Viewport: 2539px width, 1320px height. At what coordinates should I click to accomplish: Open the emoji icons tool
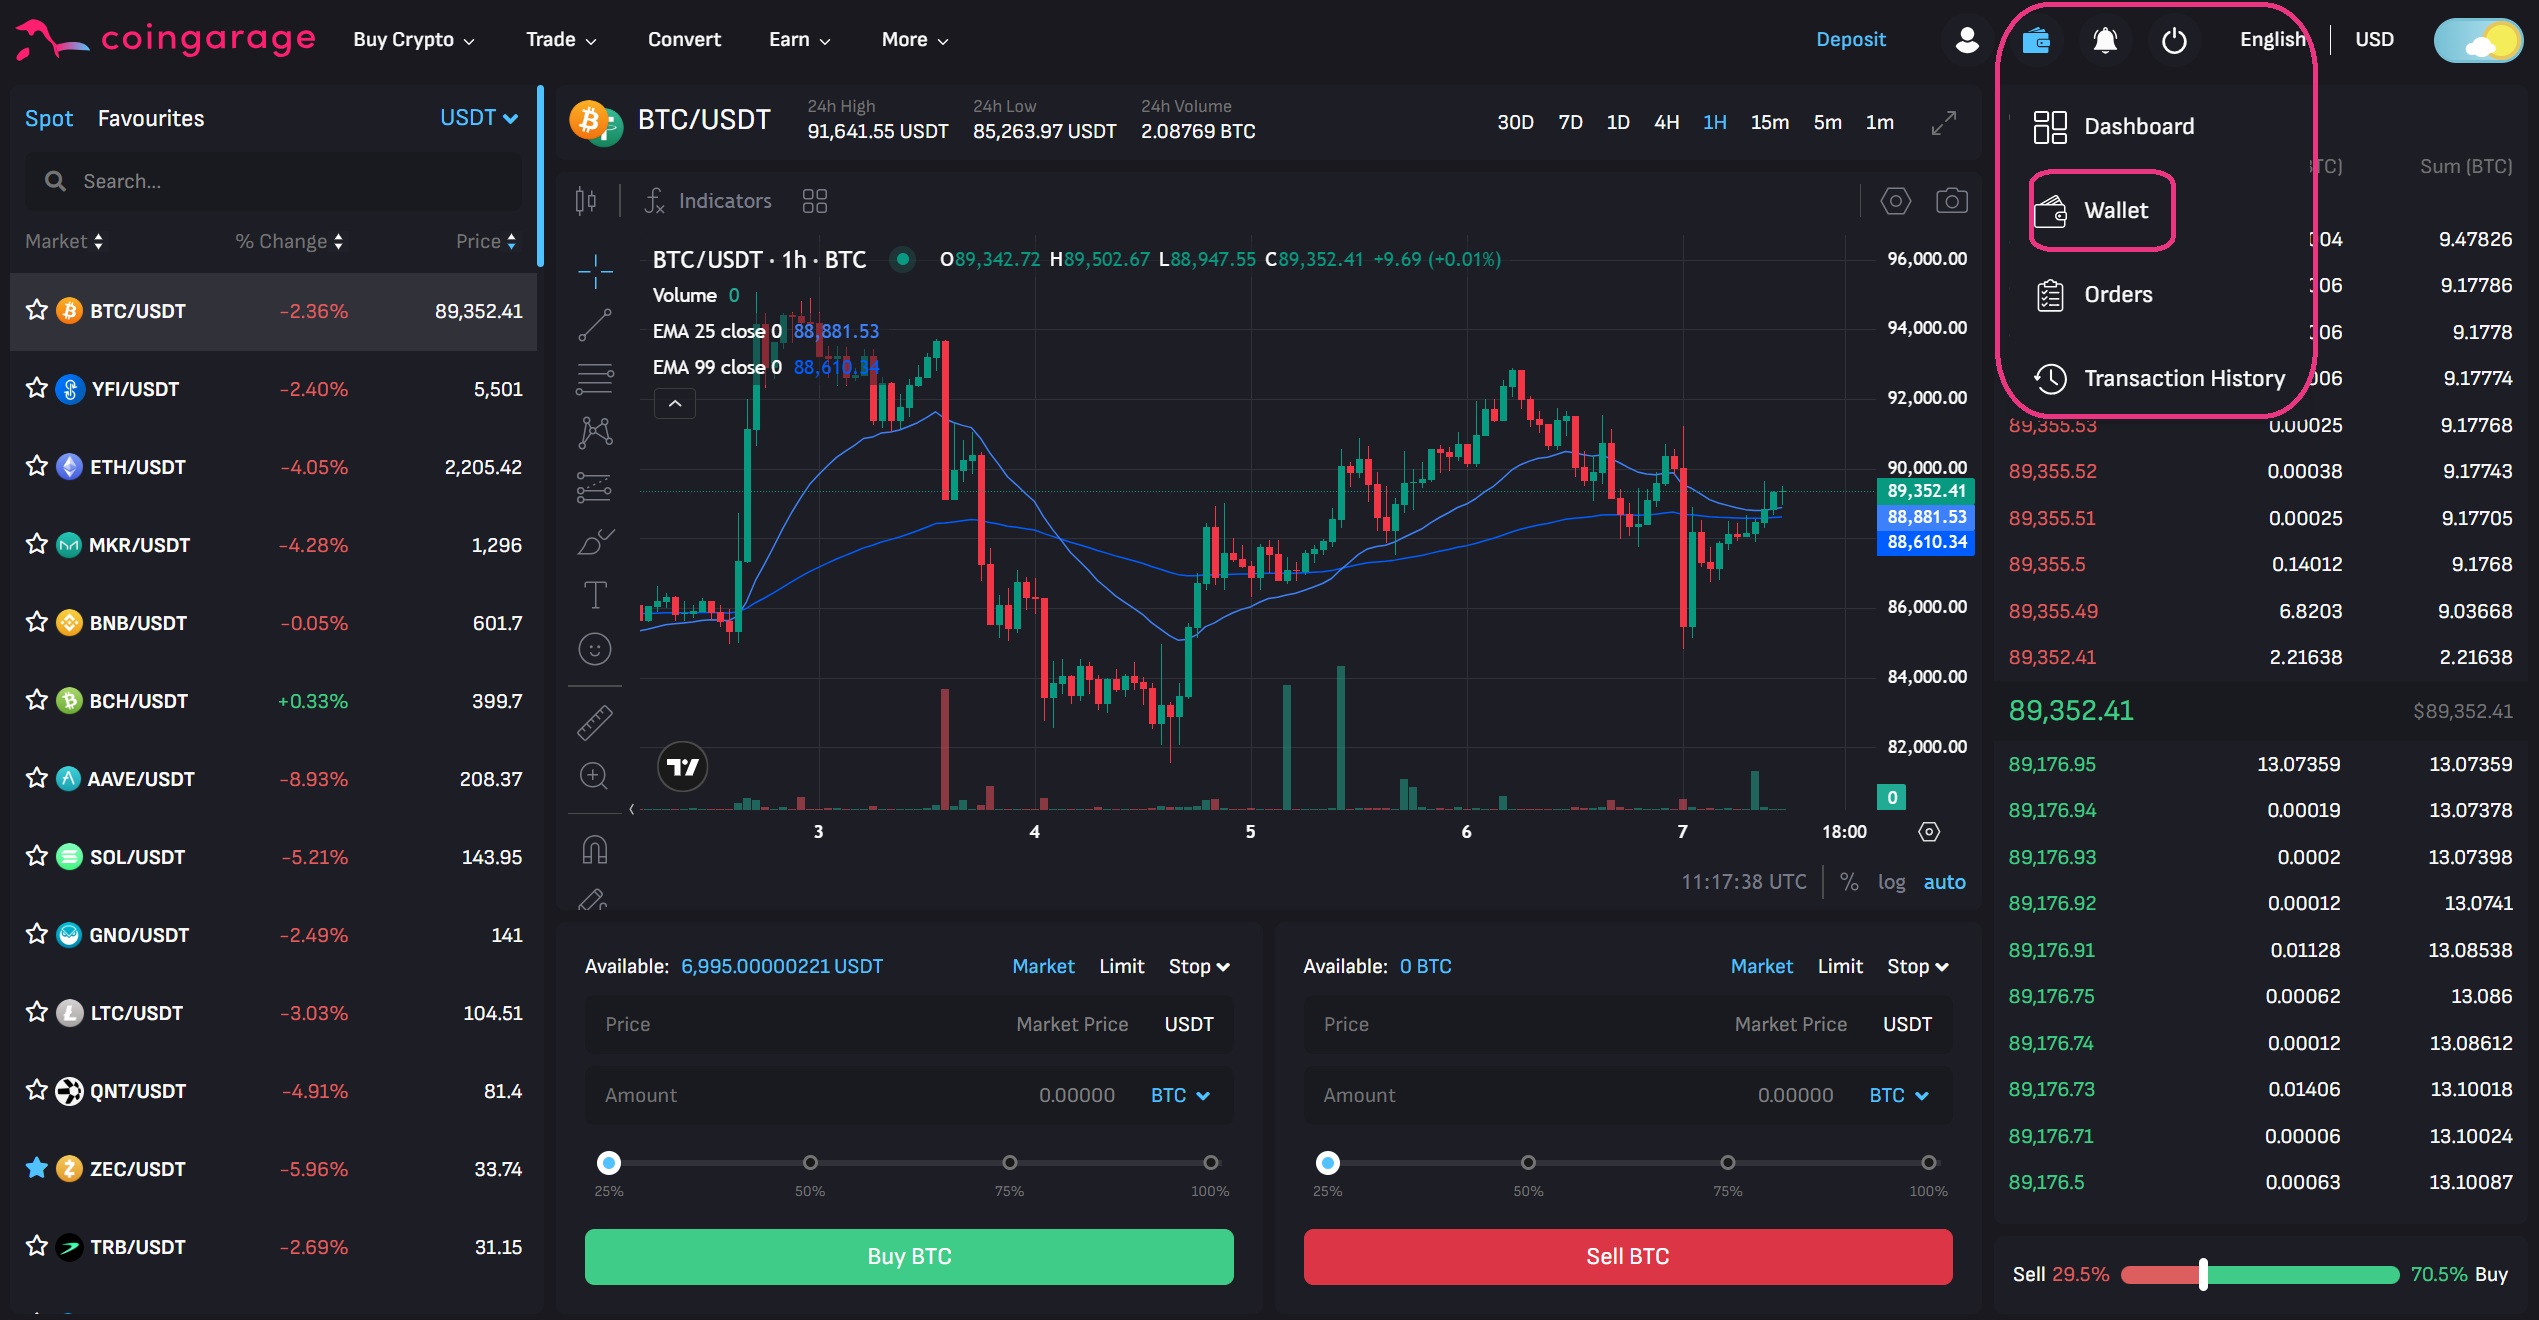pyautogui.click(x=595, y=650)
